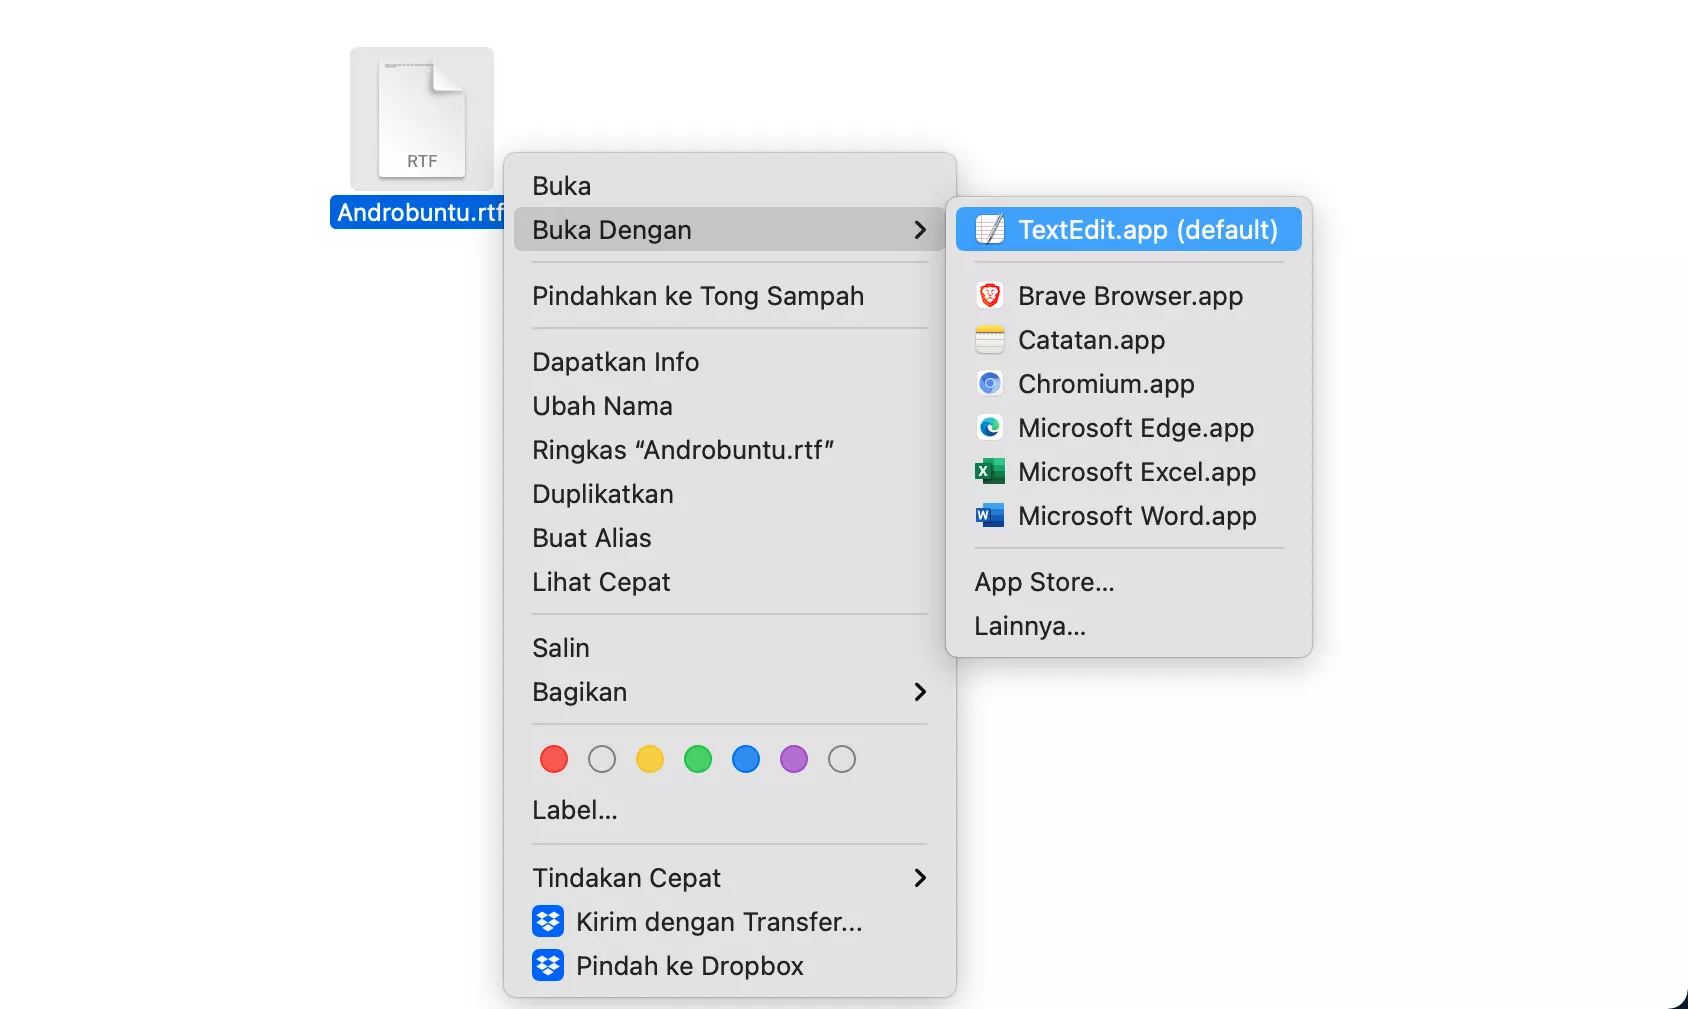Click Lainnya... to browse more apps
Screen dimensions: 1688x1009
coord(1029,625)
